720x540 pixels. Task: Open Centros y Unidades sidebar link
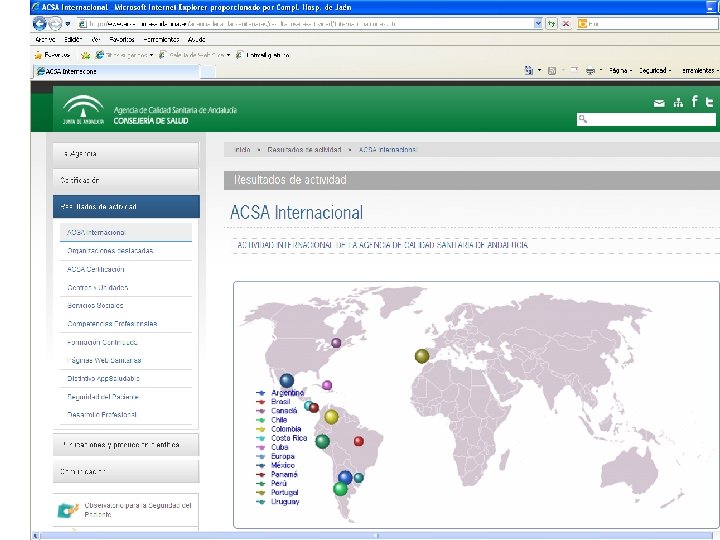coord(98,287)
